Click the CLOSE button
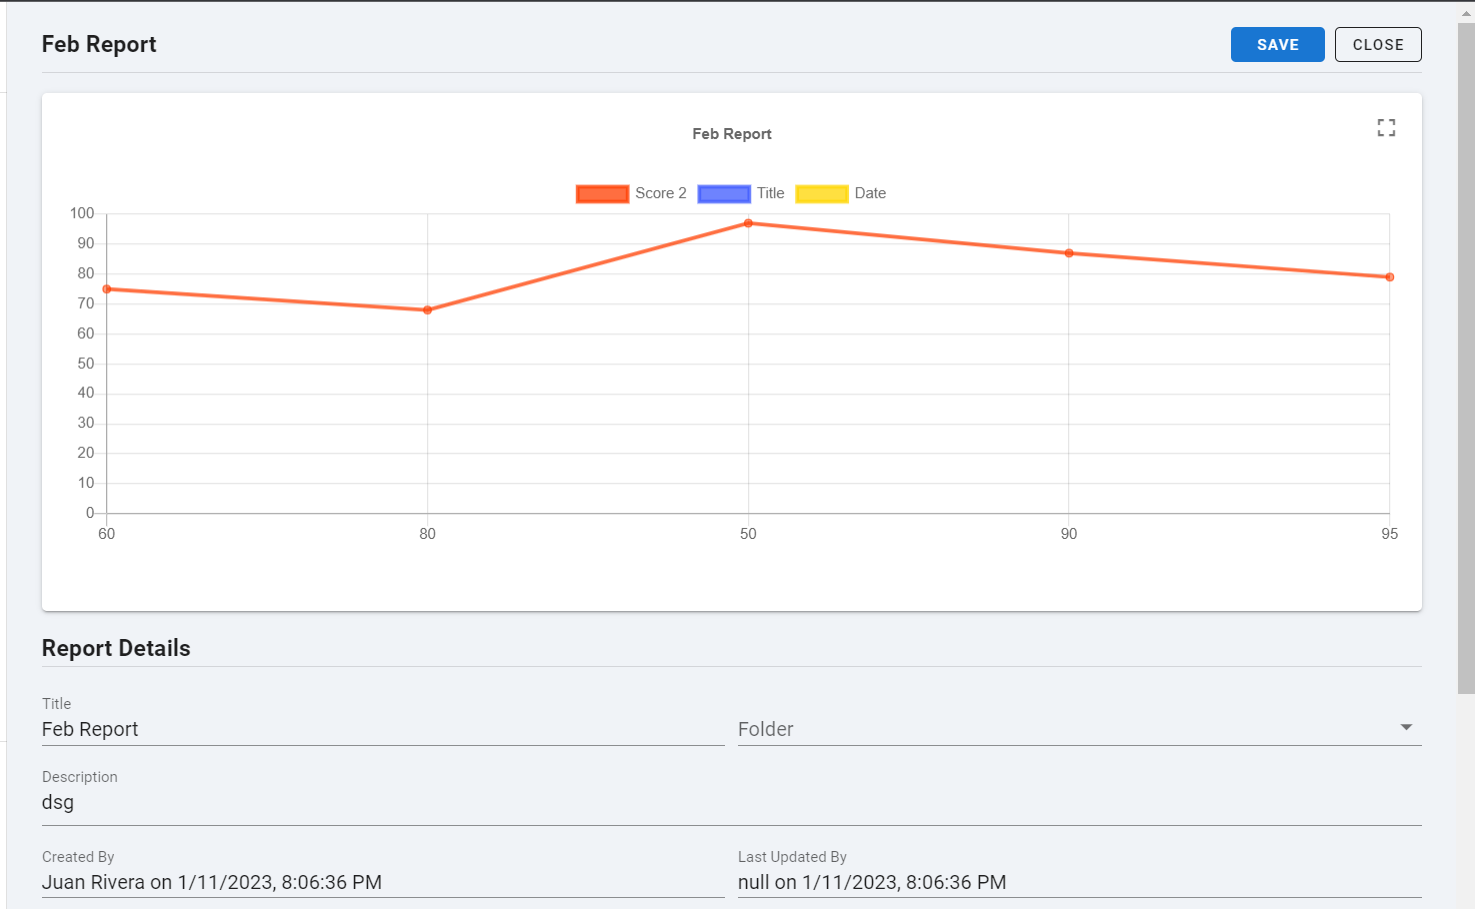Screen dimensions: 1475x909 (1378, 44)
